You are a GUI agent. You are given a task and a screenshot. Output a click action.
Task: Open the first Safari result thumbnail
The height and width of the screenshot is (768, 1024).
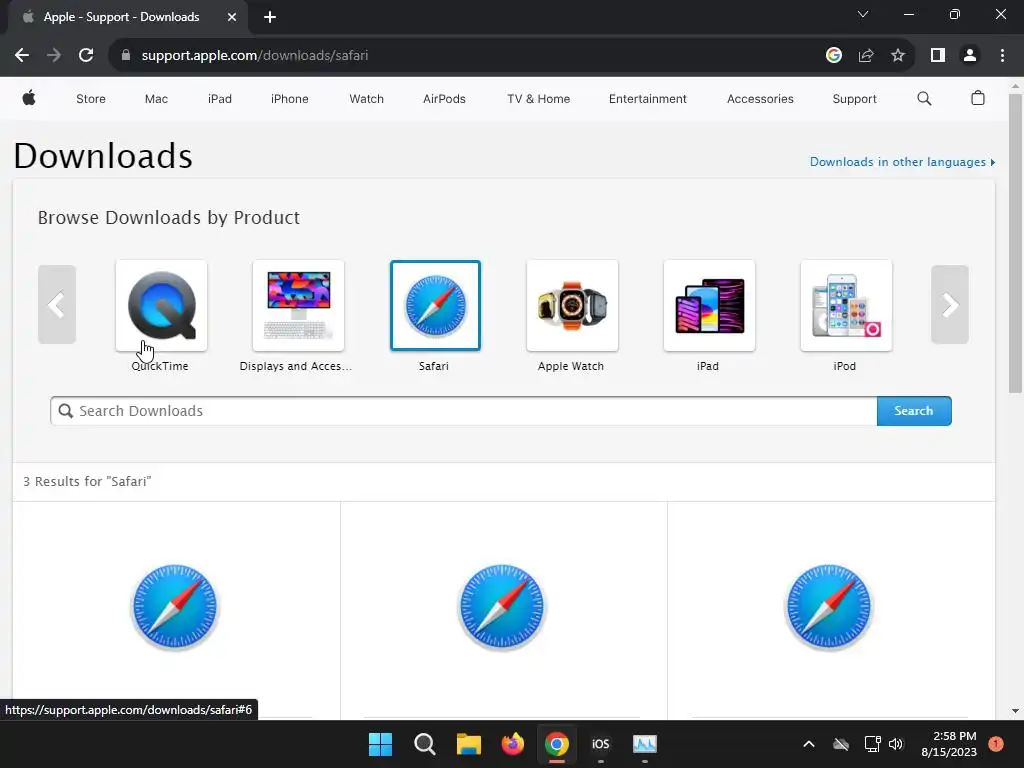175,607
